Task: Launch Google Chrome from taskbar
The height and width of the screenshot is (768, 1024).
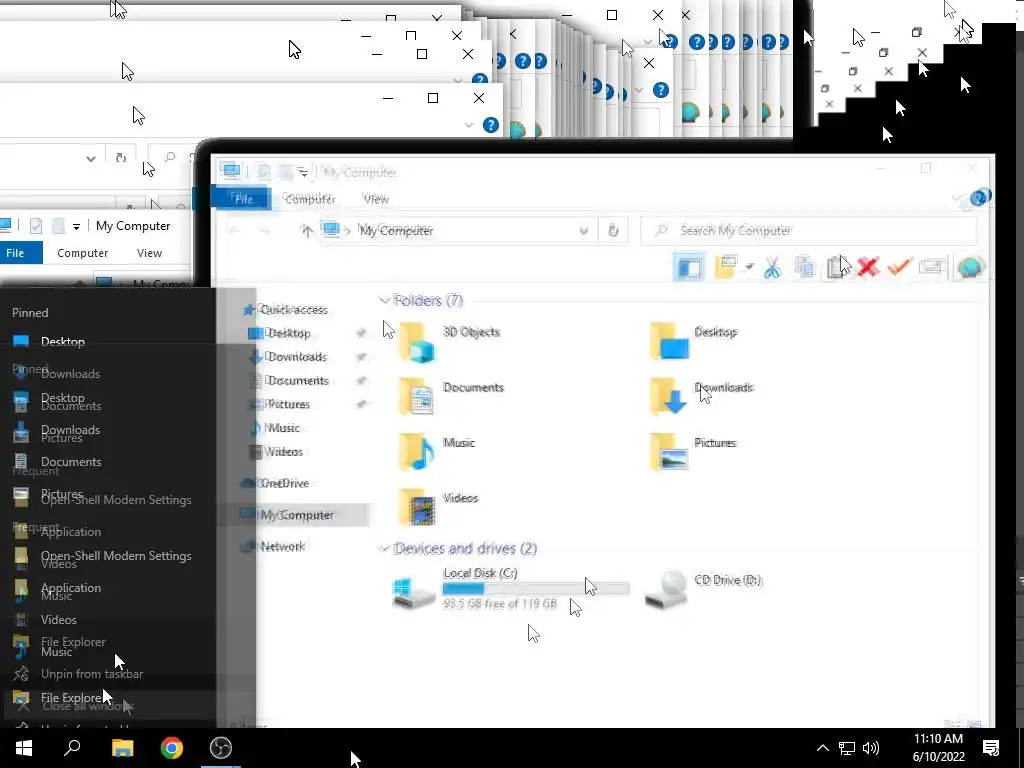Action: (x=172, y=748)
